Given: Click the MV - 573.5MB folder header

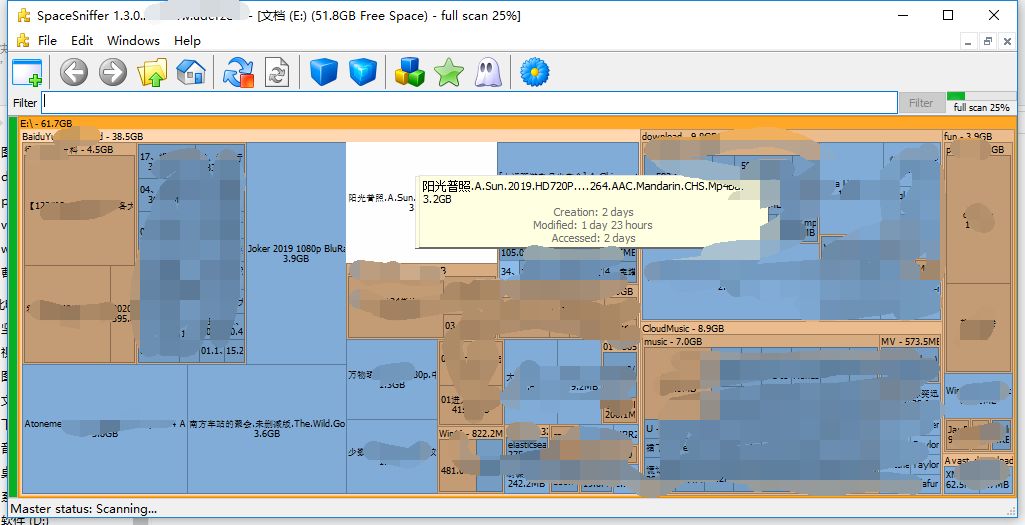Looking at the screenshot, I should click(x=909, y=341).
